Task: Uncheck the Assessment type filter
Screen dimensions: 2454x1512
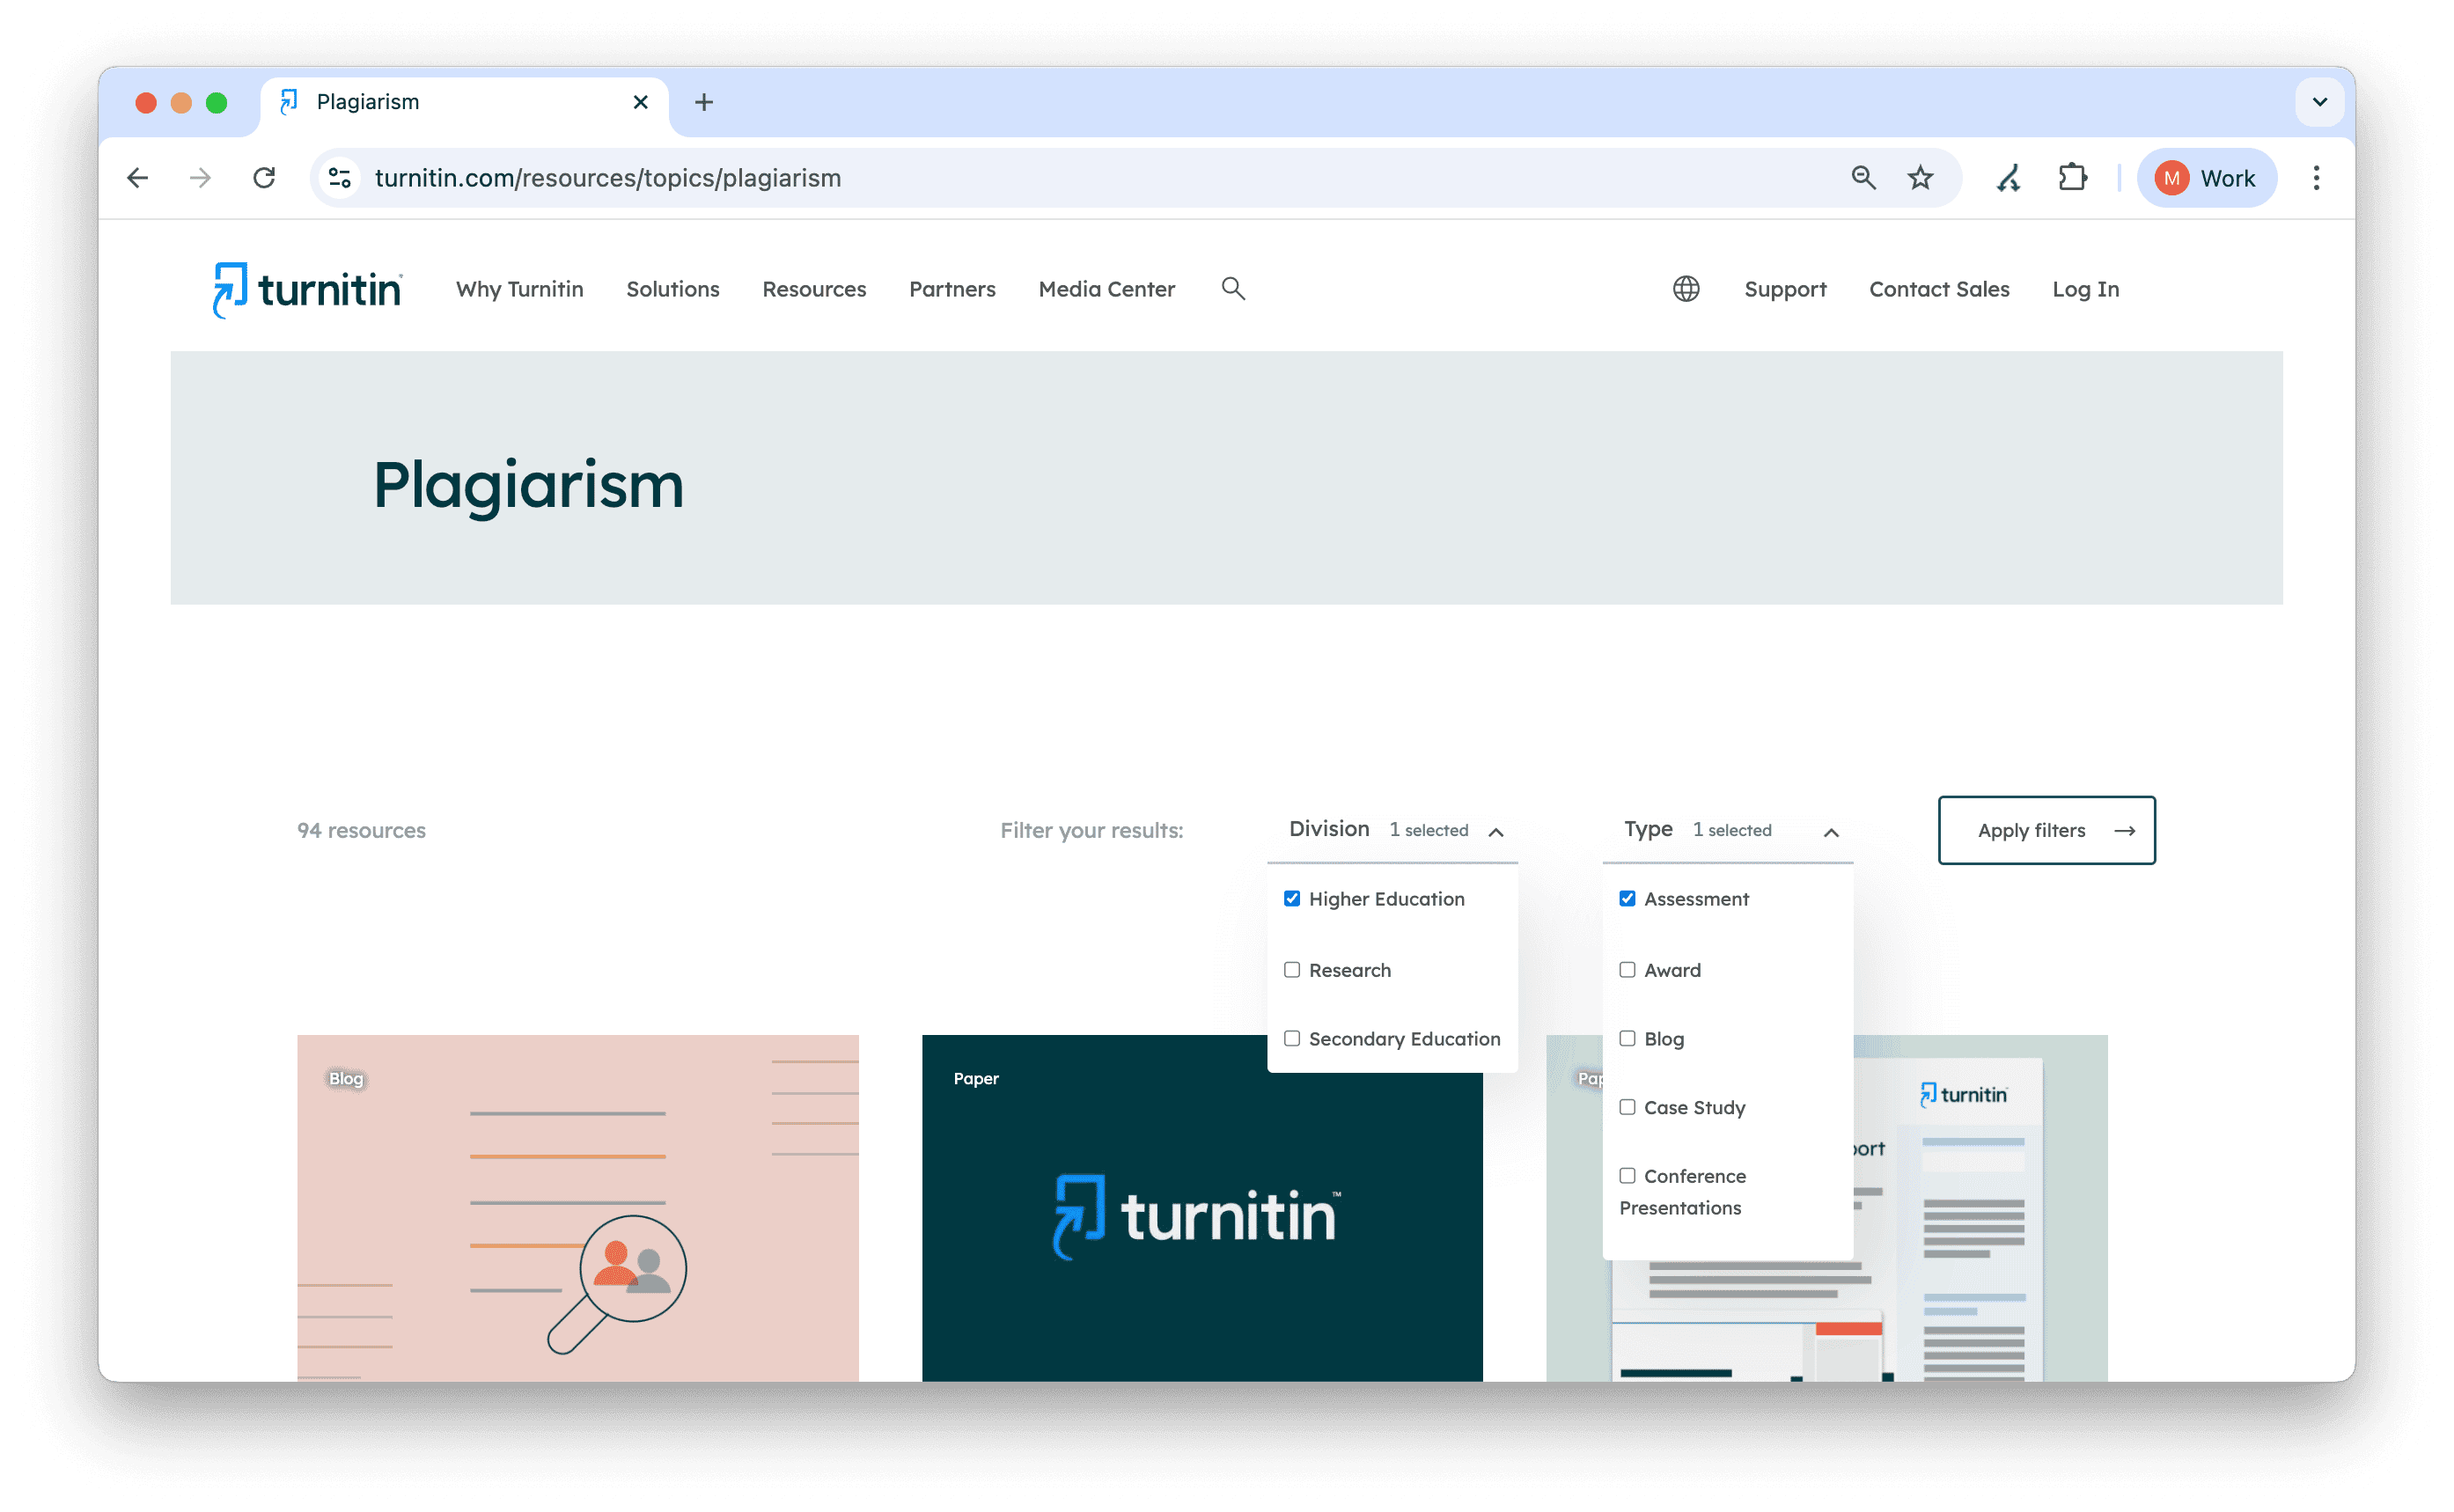Action: tap(1627, 899)
